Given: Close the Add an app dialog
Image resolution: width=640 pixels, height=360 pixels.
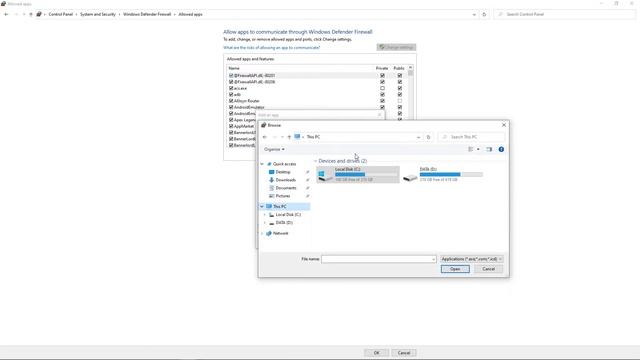Looking at the screenshot, I should (x=380, y=115).
